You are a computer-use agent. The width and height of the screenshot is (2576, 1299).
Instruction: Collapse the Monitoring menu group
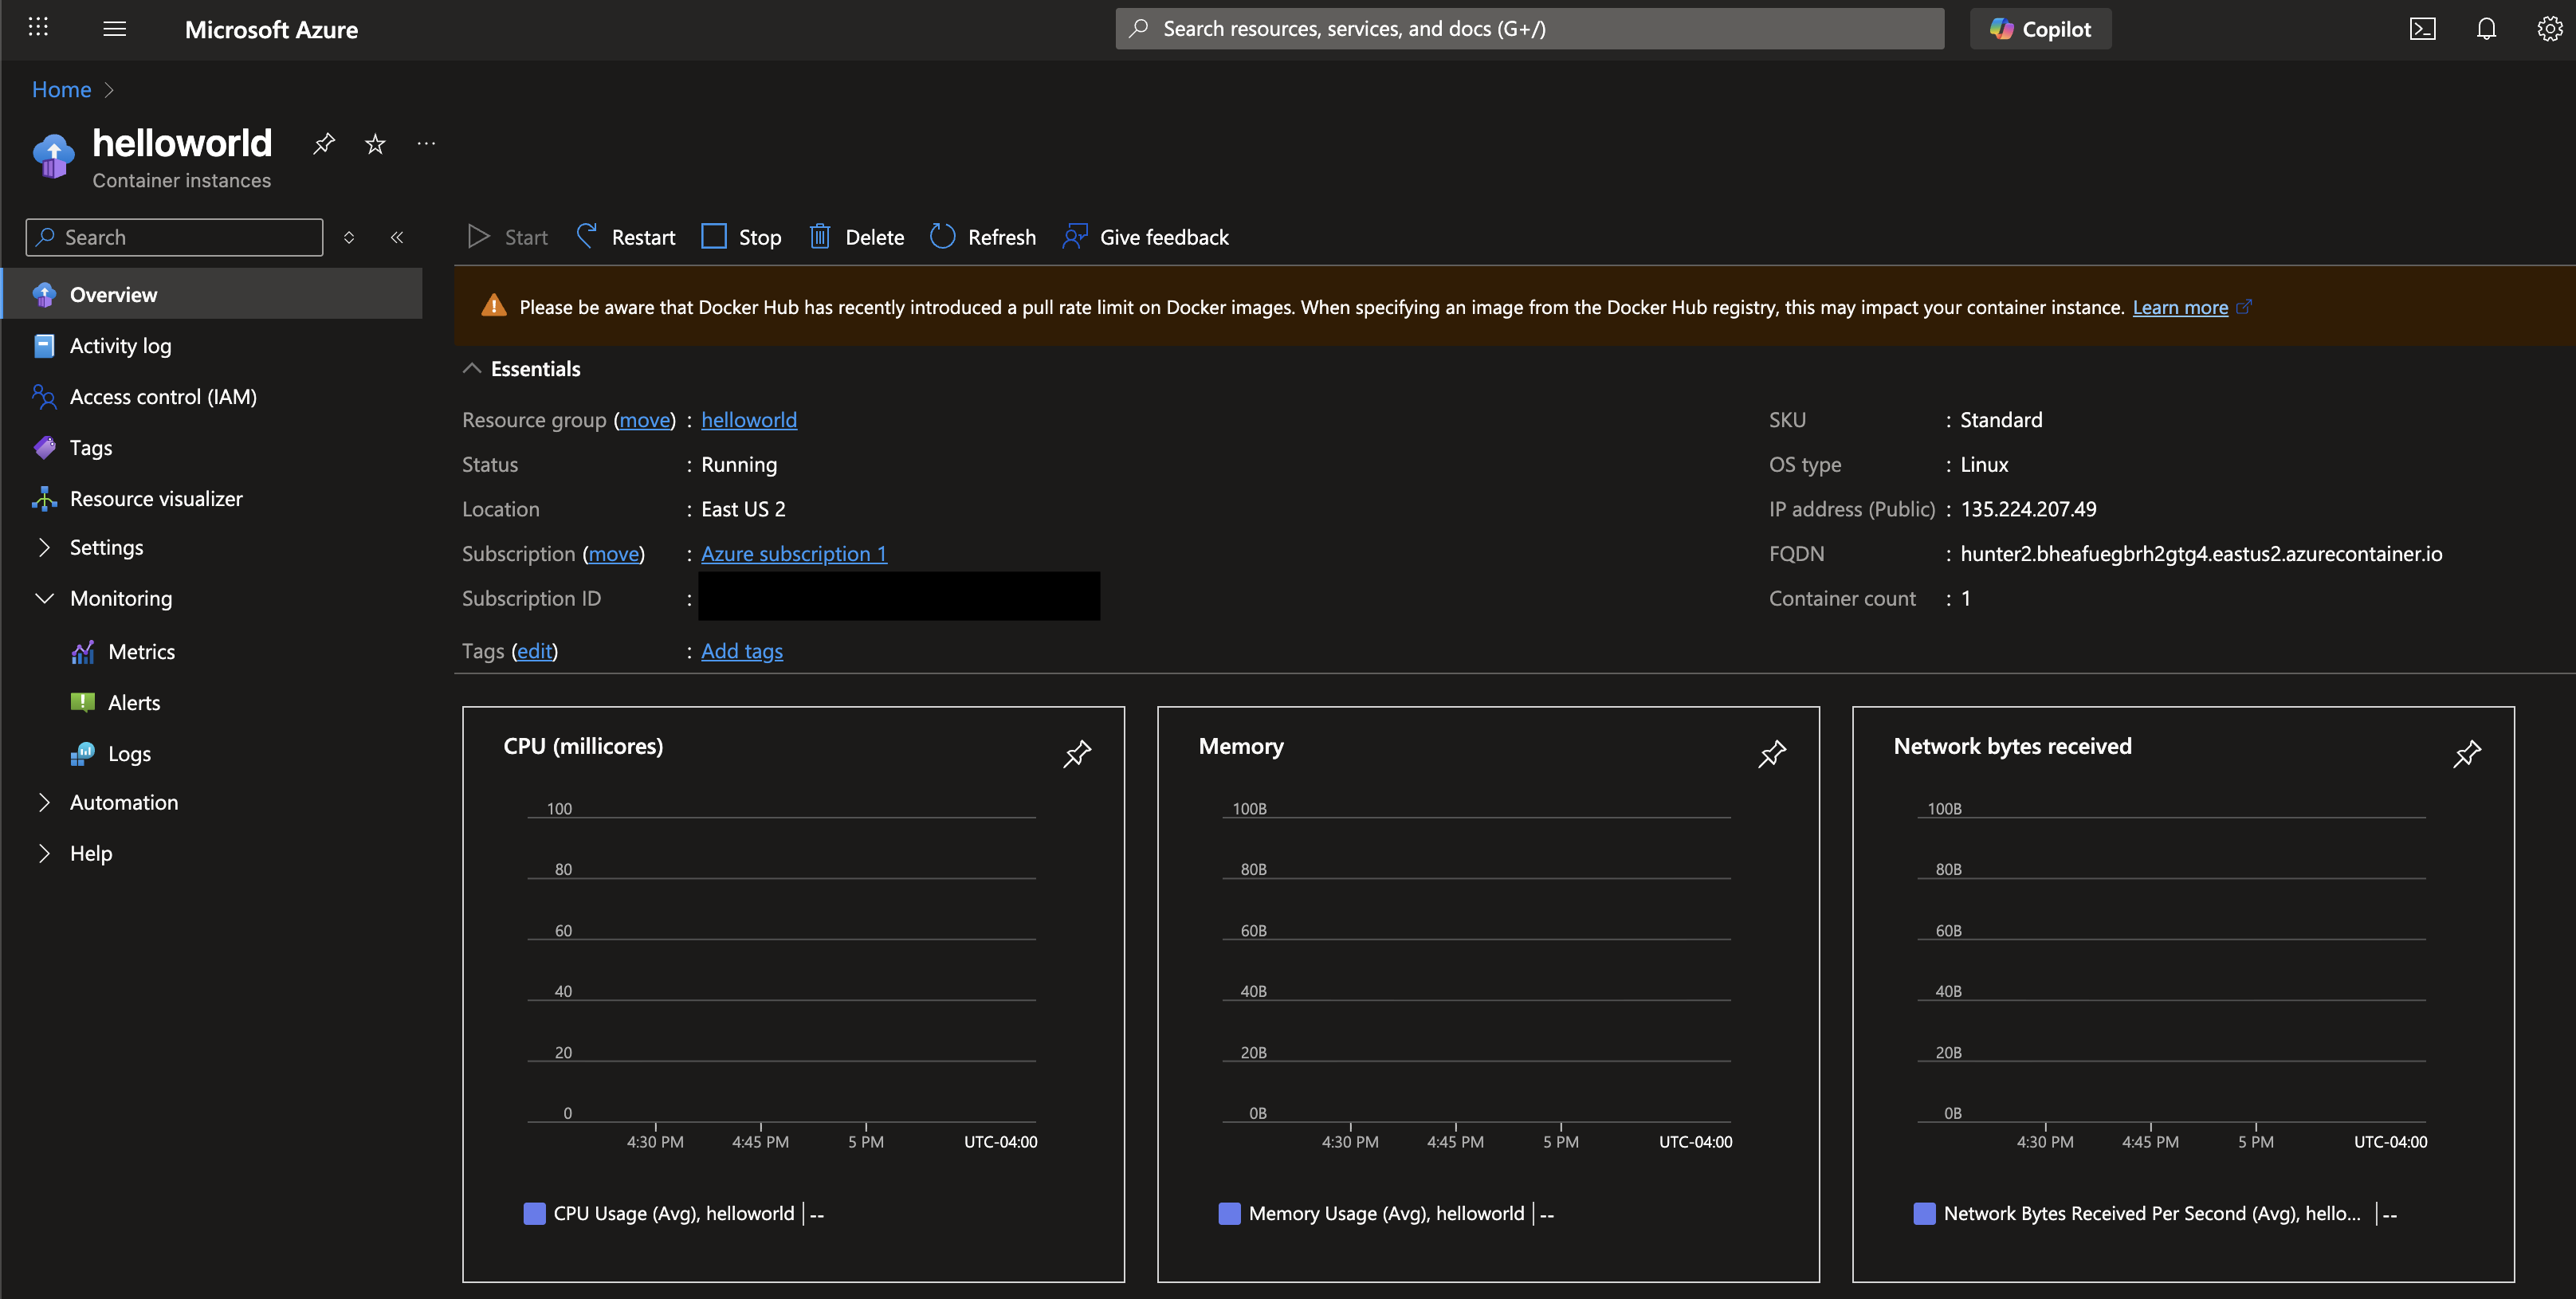pos(44,598)
